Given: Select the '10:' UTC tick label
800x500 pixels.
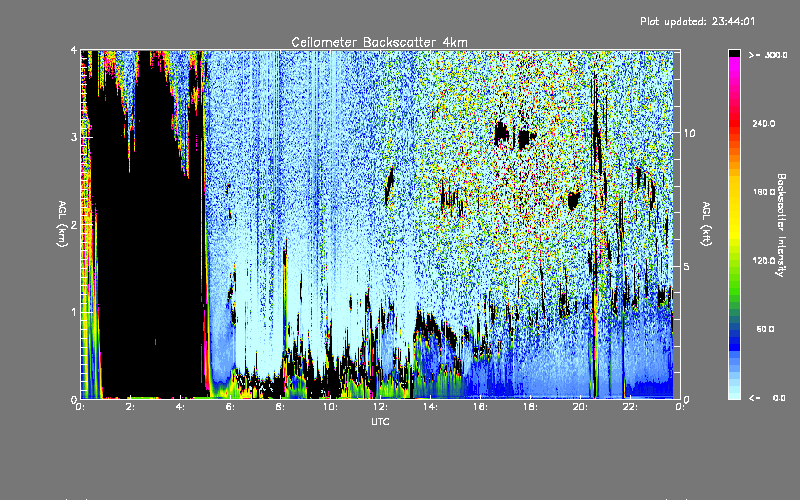Looking at the screenshot, I should (330, 407).
